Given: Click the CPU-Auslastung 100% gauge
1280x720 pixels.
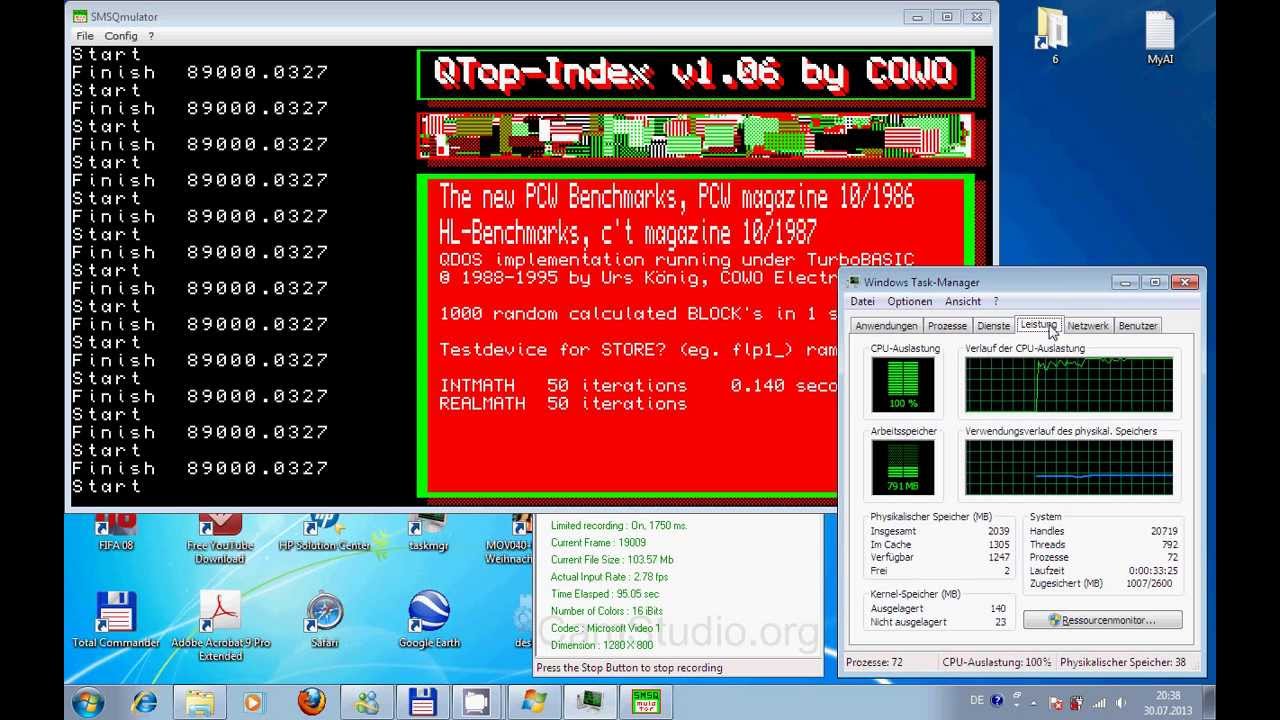Looking at the screenshot, I should coord(903,385).
